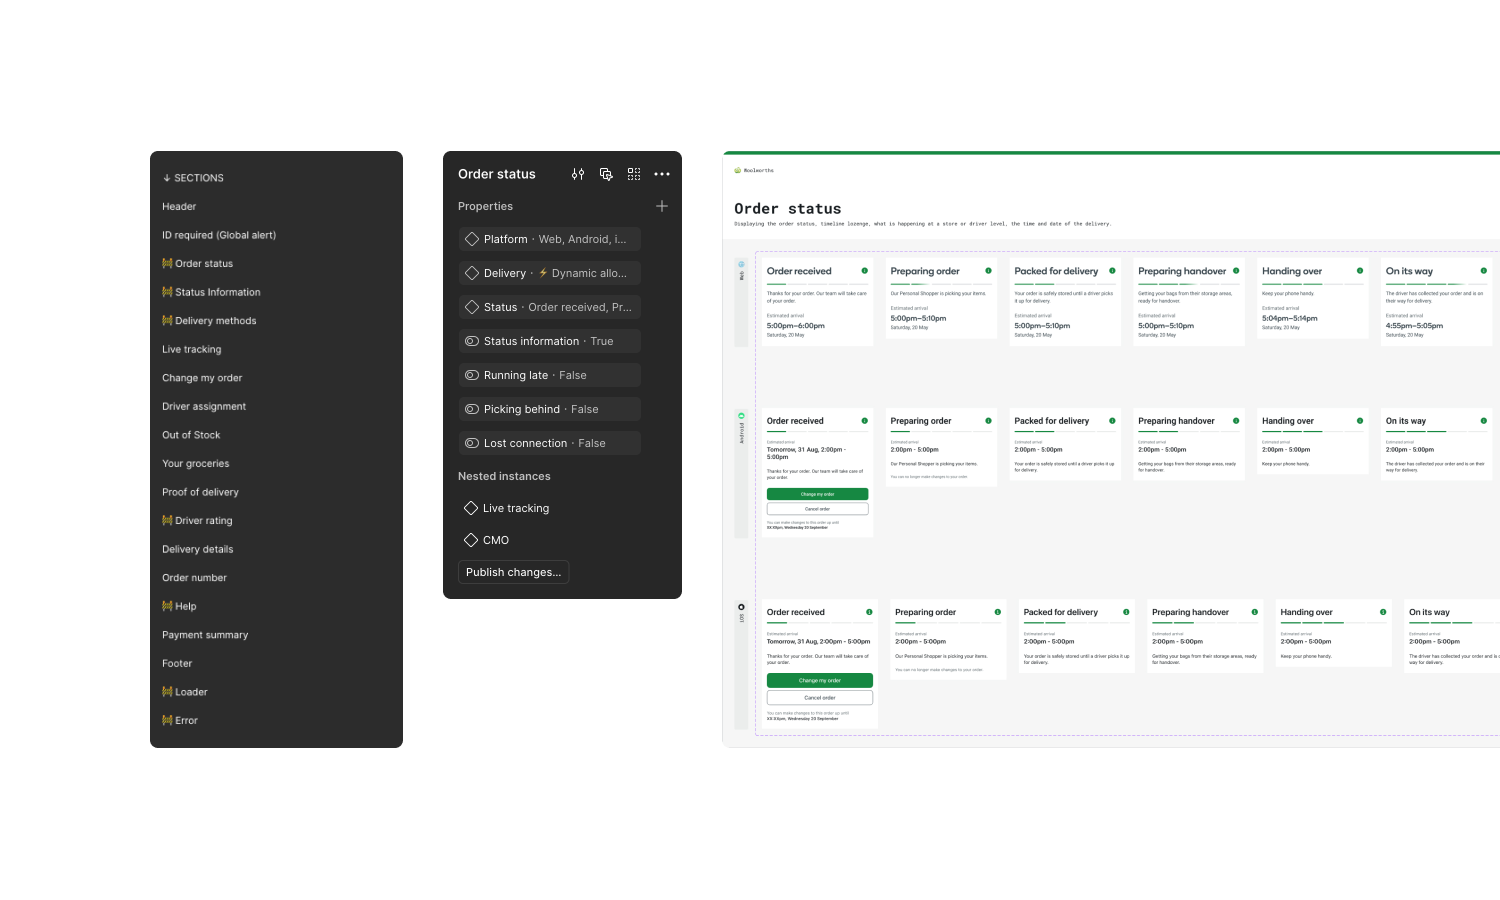Jump to Live tracking in sections list

192,349
